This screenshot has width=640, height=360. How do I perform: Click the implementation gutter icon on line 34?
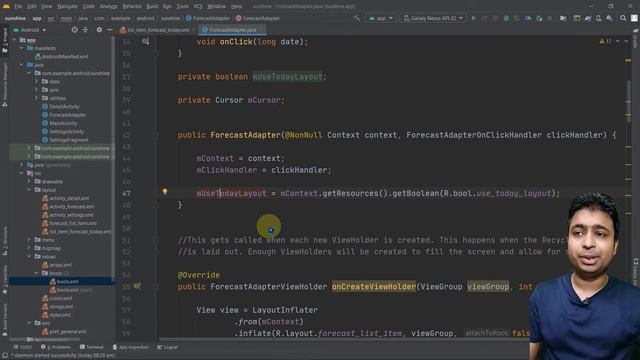tap(145, 41)
